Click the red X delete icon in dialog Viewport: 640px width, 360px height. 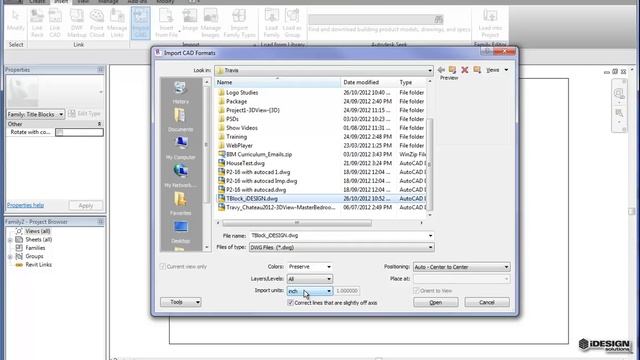pos(464,70)
